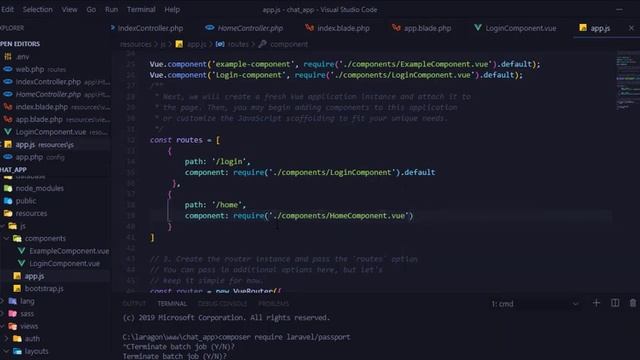Click 'component' symbol in the breadcrumb
The image size is (640, 360).
click(289, 44)
